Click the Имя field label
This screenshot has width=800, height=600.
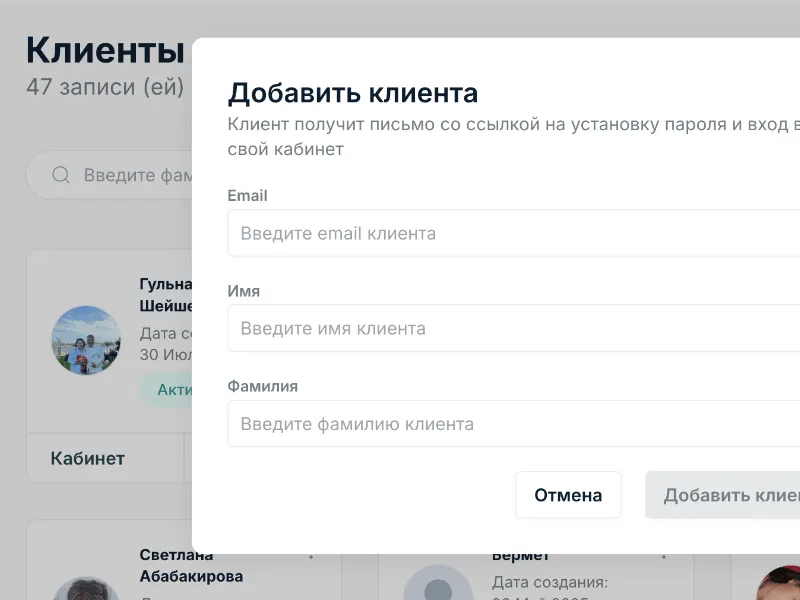[244, 291]
